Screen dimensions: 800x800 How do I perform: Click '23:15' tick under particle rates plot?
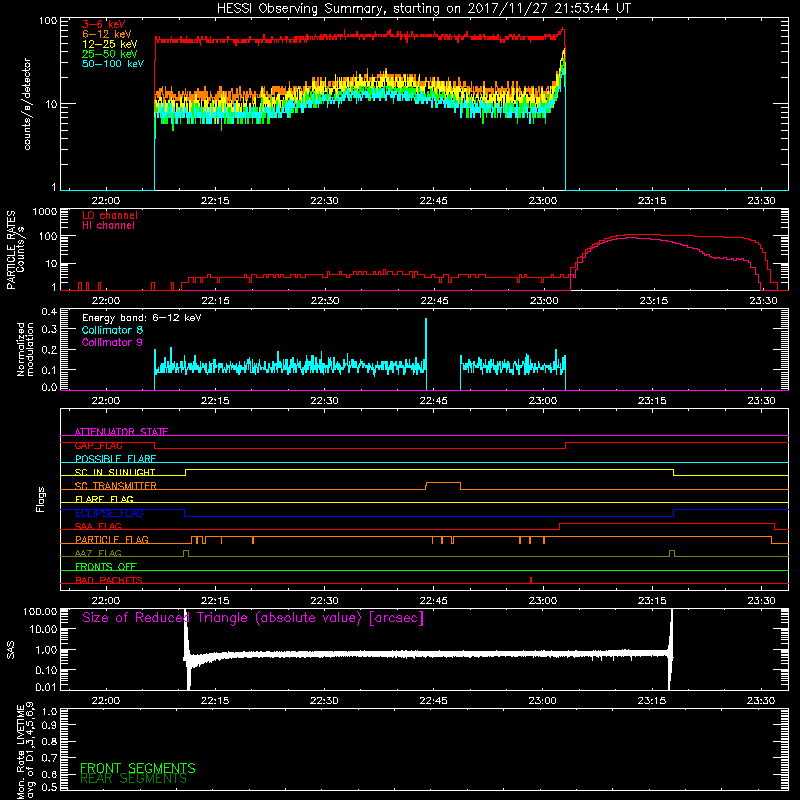653,301
